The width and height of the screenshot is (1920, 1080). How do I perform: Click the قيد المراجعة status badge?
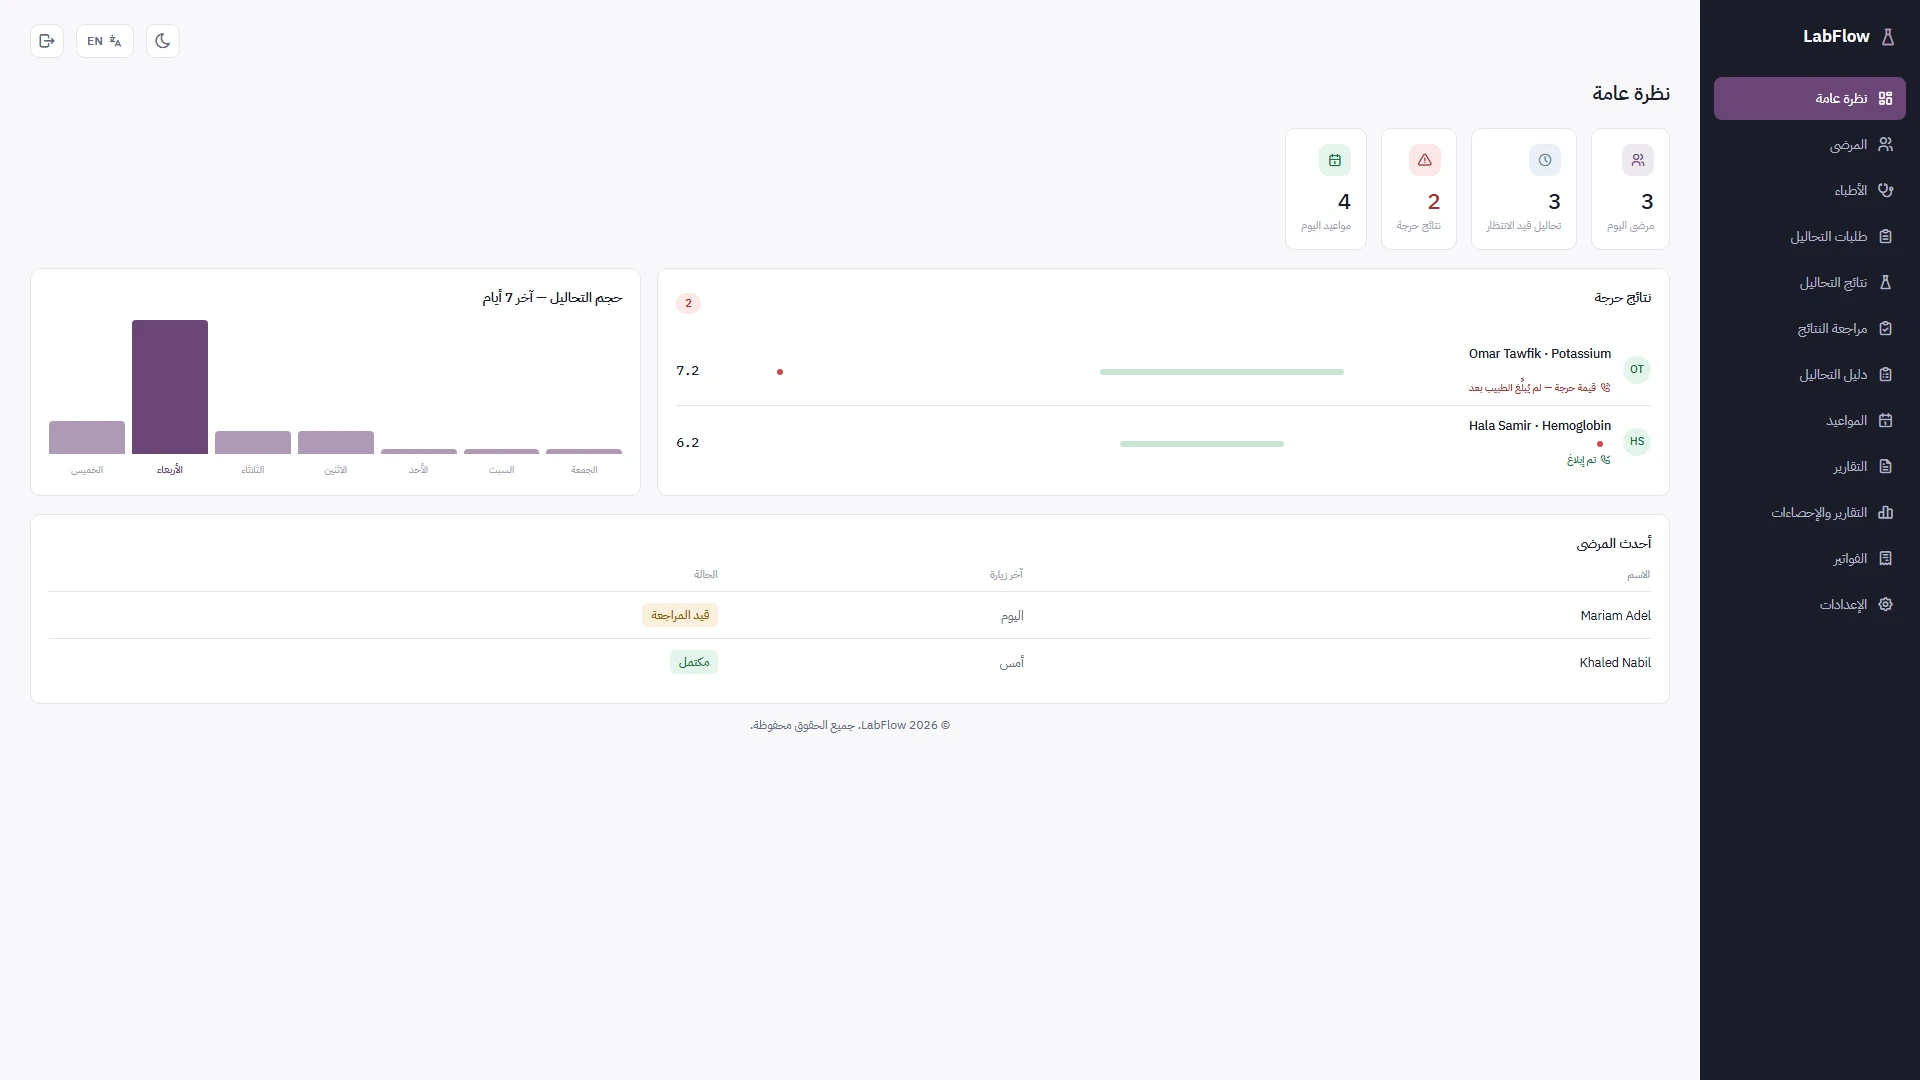(x=680, y=615)
